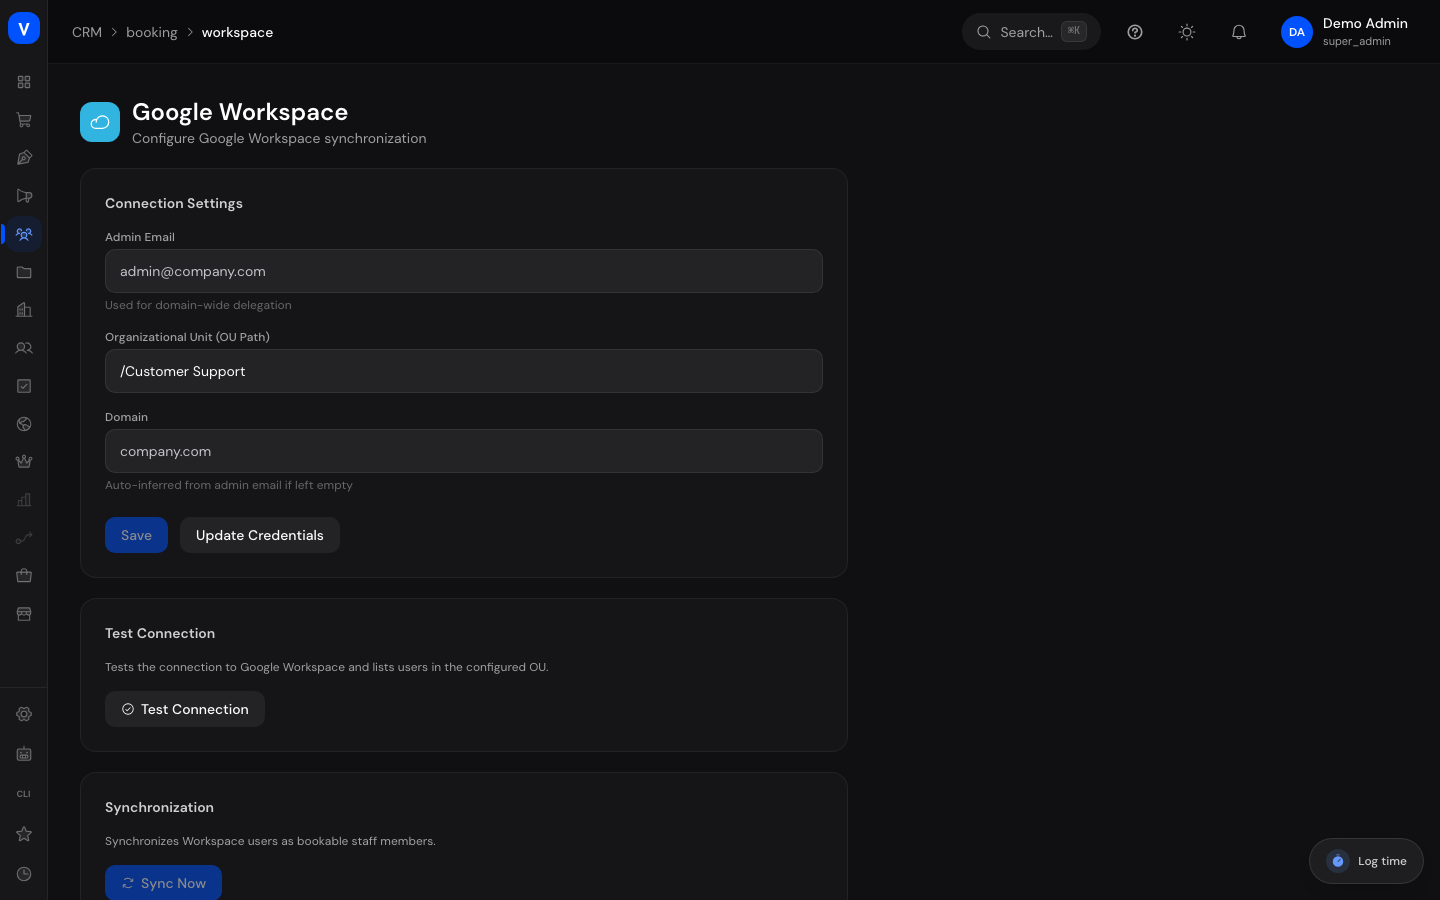
Task: Open the help question mark icon
Action: (x=1135, y=32)
